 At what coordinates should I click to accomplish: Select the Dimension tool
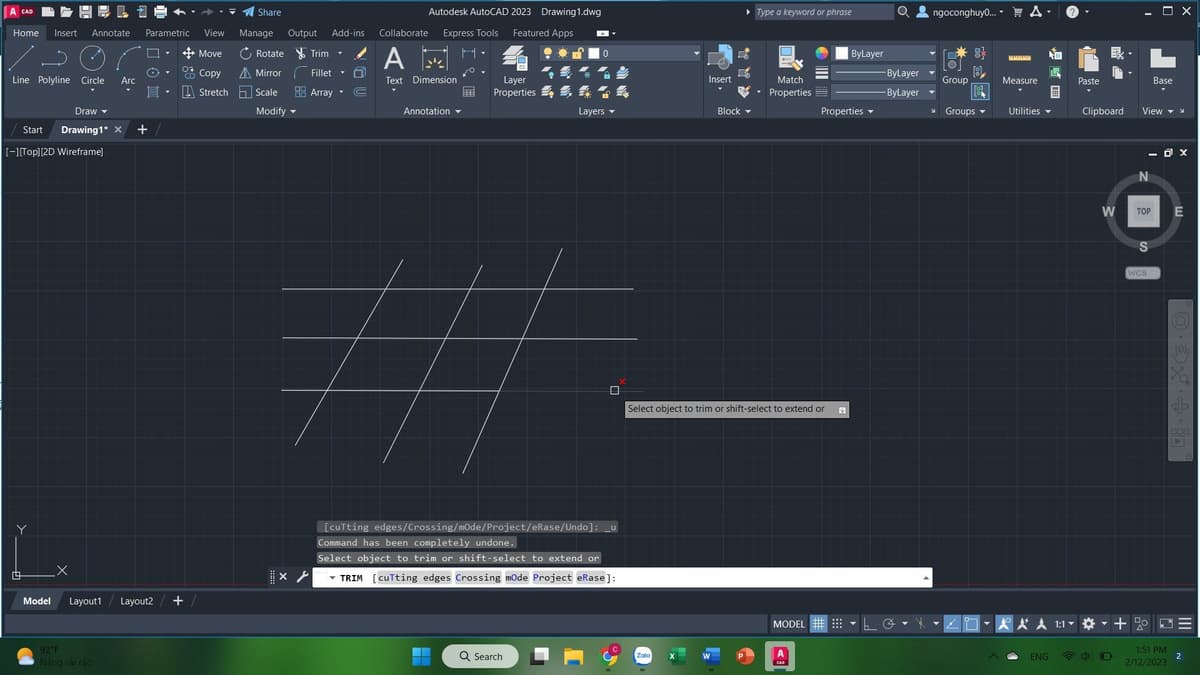tap(435, 66)
